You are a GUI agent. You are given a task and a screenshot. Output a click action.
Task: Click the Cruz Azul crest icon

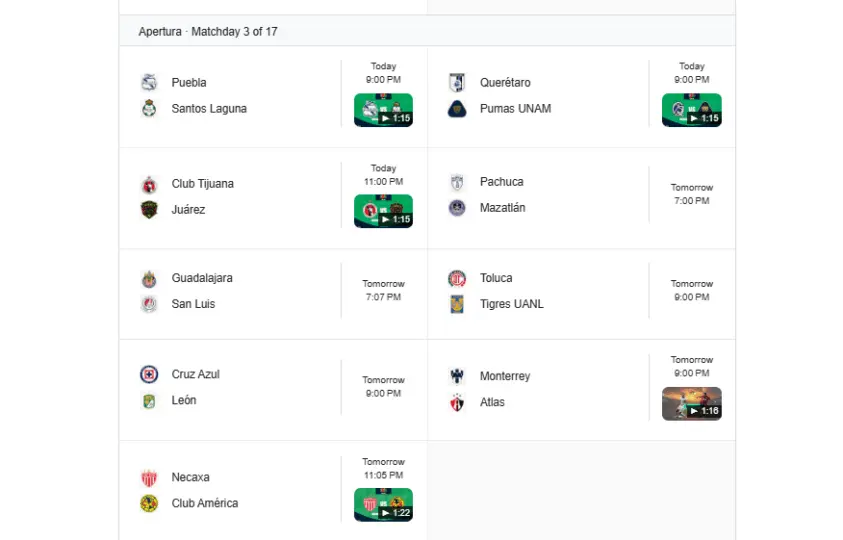(x=149, y=374)
